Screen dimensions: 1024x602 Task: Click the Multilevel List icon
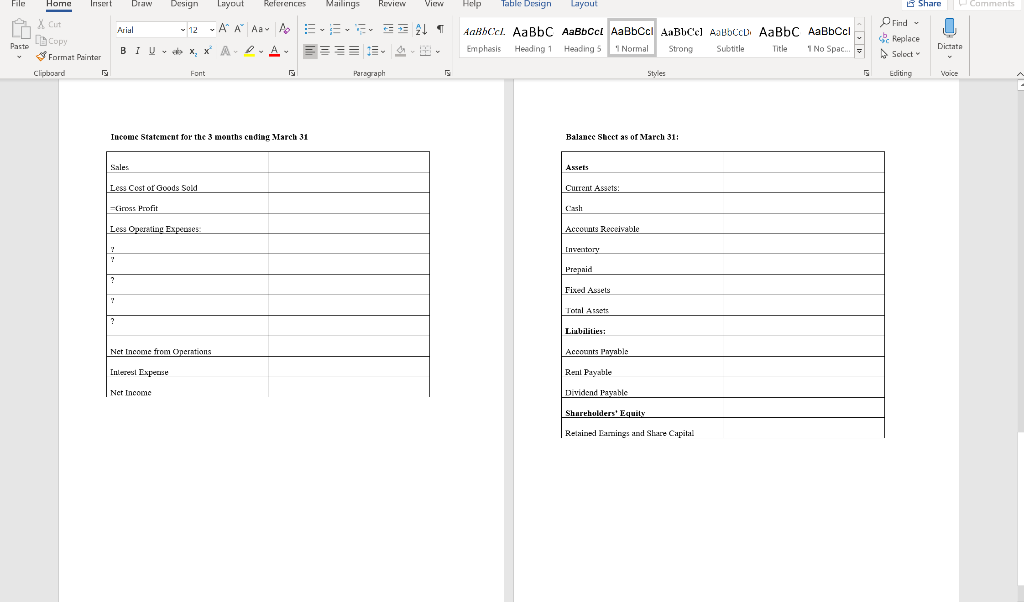click(x=360, y=29)
